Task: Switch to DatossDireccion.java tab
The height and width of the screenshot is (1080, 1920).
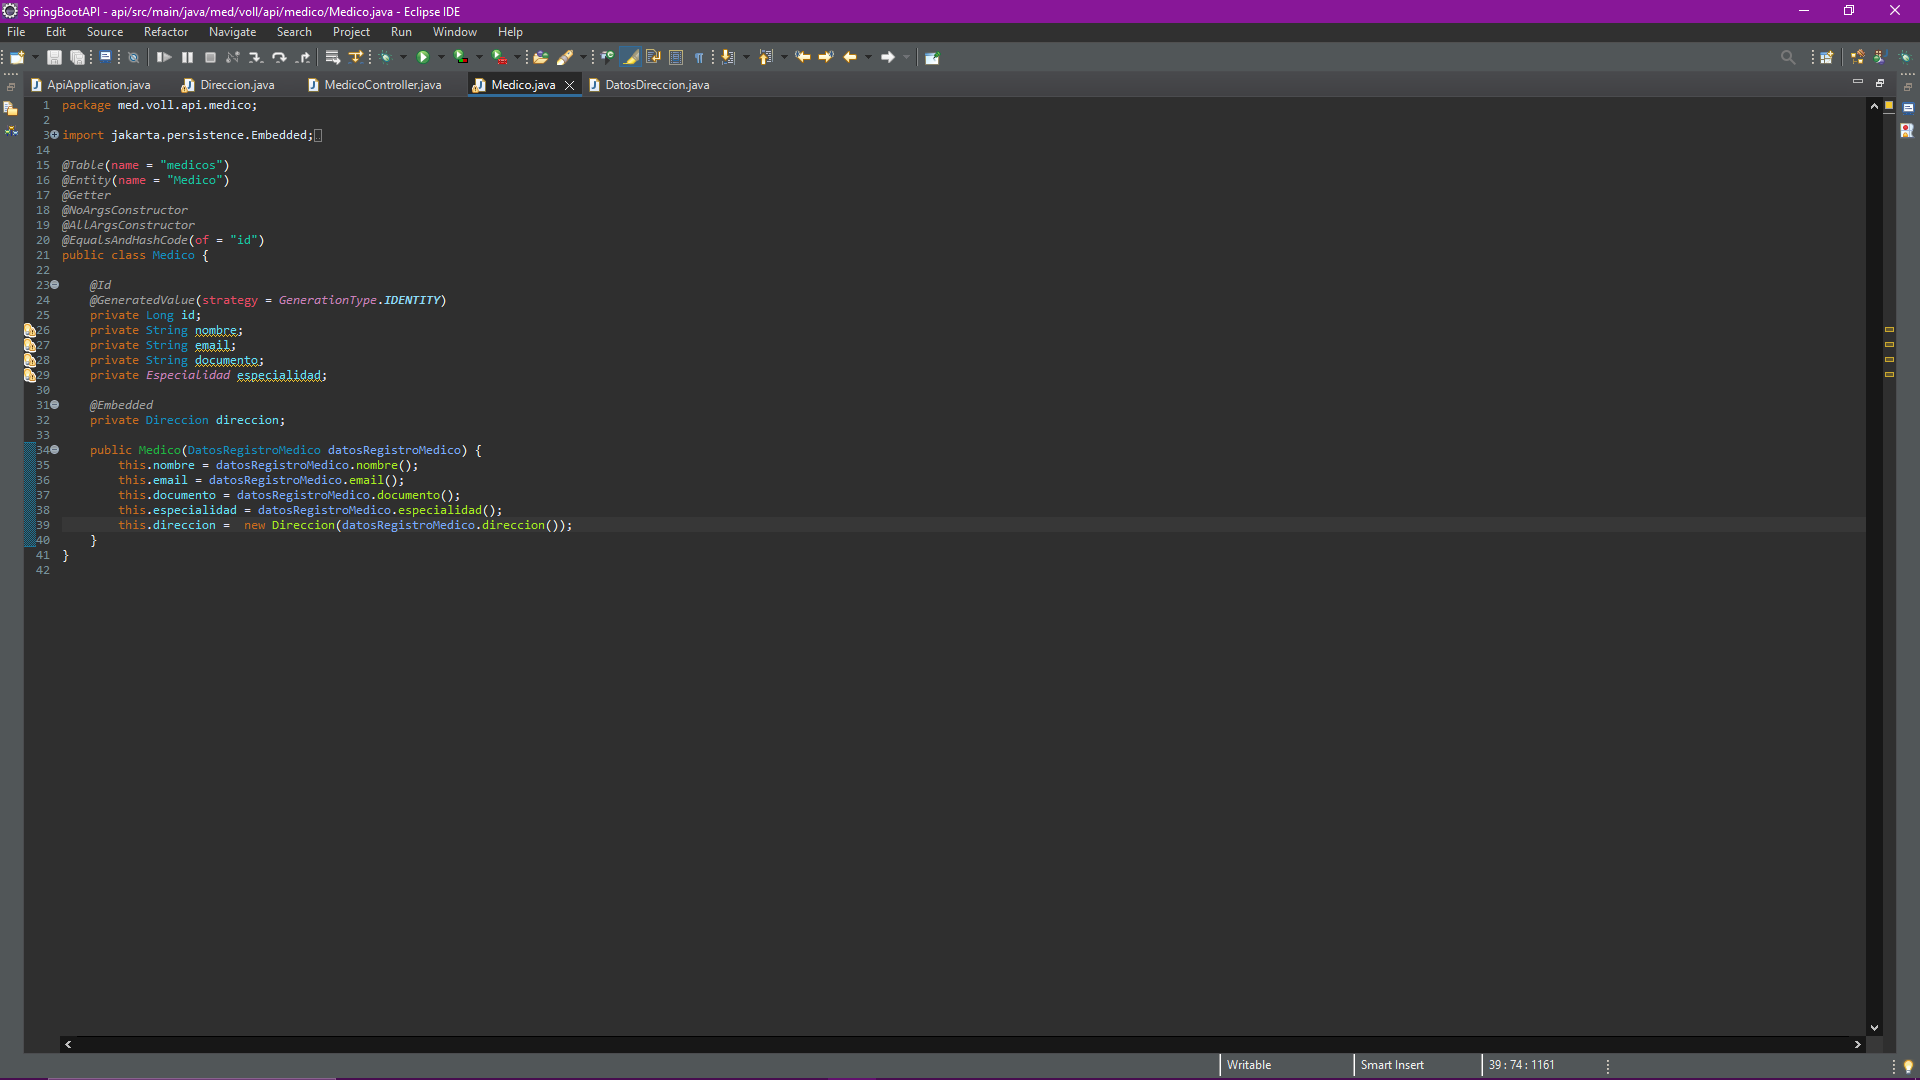Action: [657, 84]
